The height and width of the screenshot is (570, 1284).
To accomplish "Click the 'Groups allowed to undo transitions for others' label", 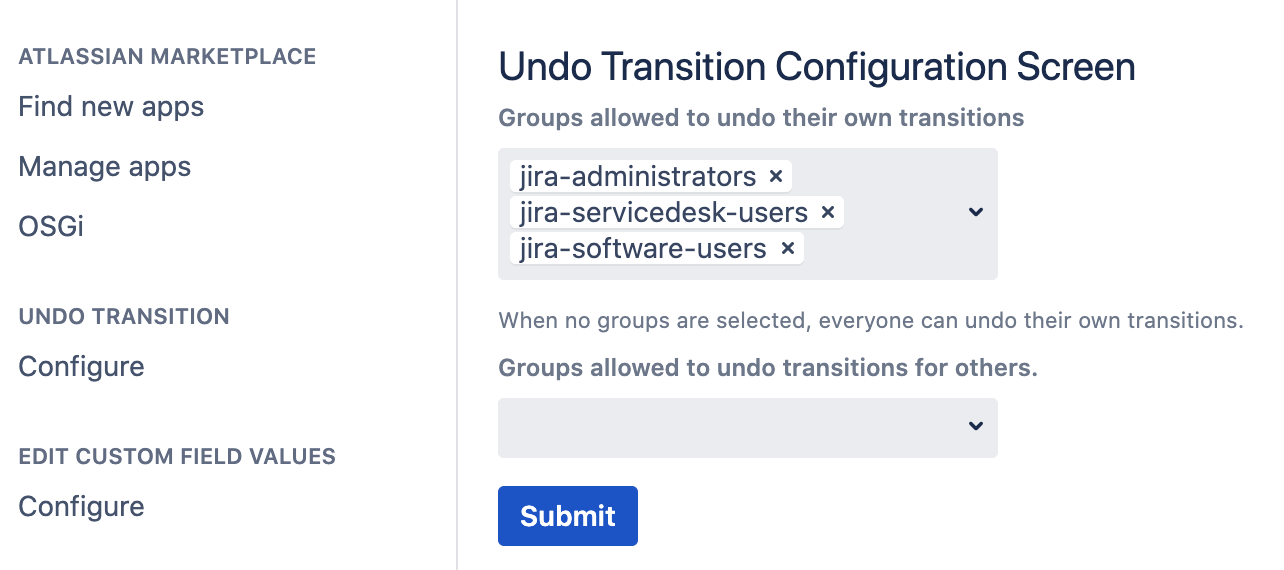I will coord(768,368).
